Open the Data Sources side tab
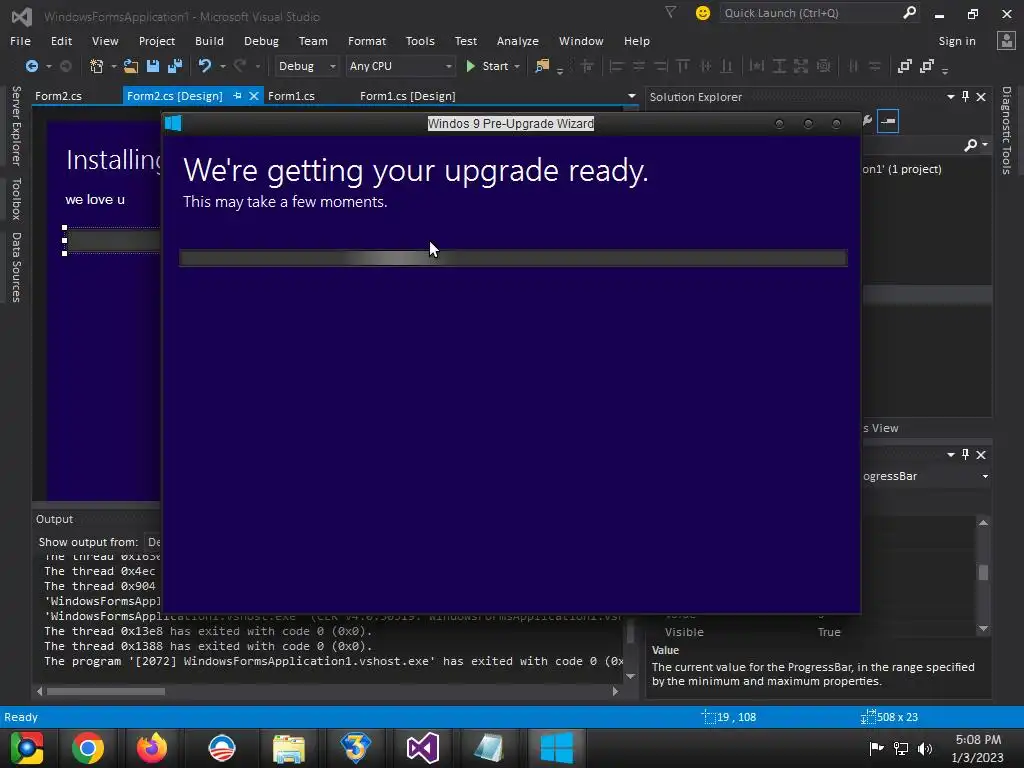The image size is (1024, 768). click(16, 267)
